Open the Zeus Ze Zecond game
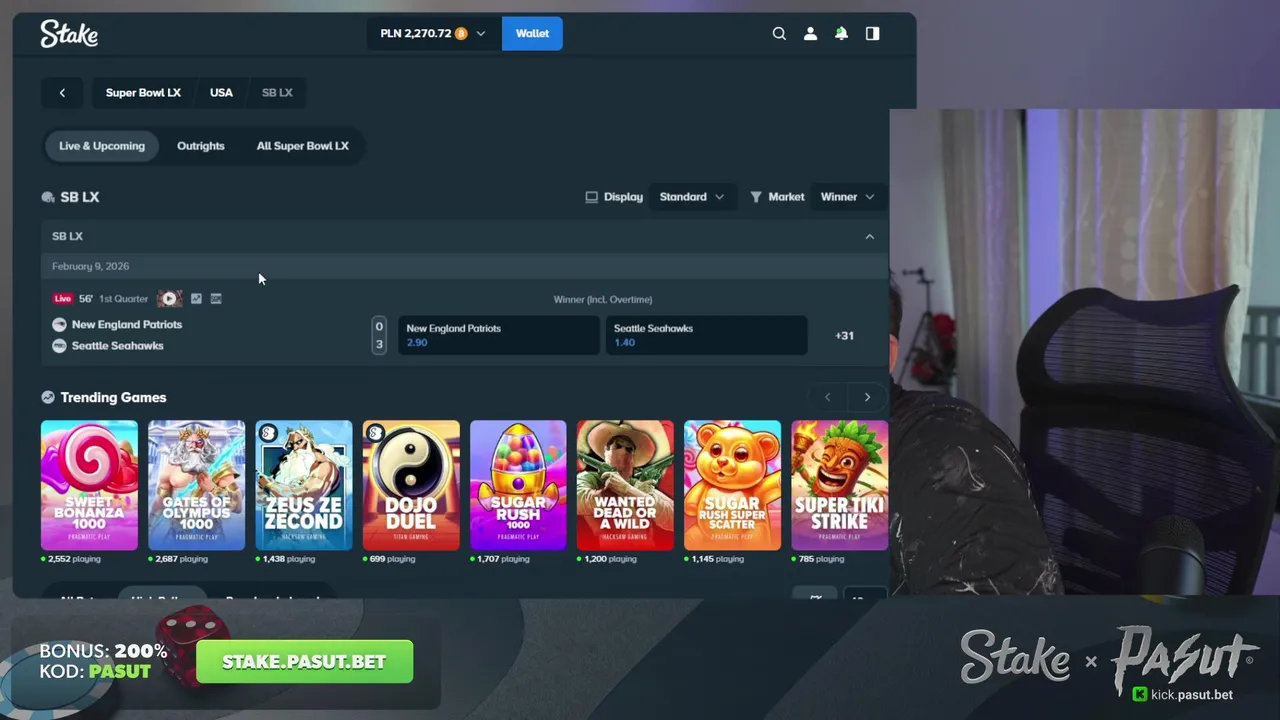 (x=304, y=485)
